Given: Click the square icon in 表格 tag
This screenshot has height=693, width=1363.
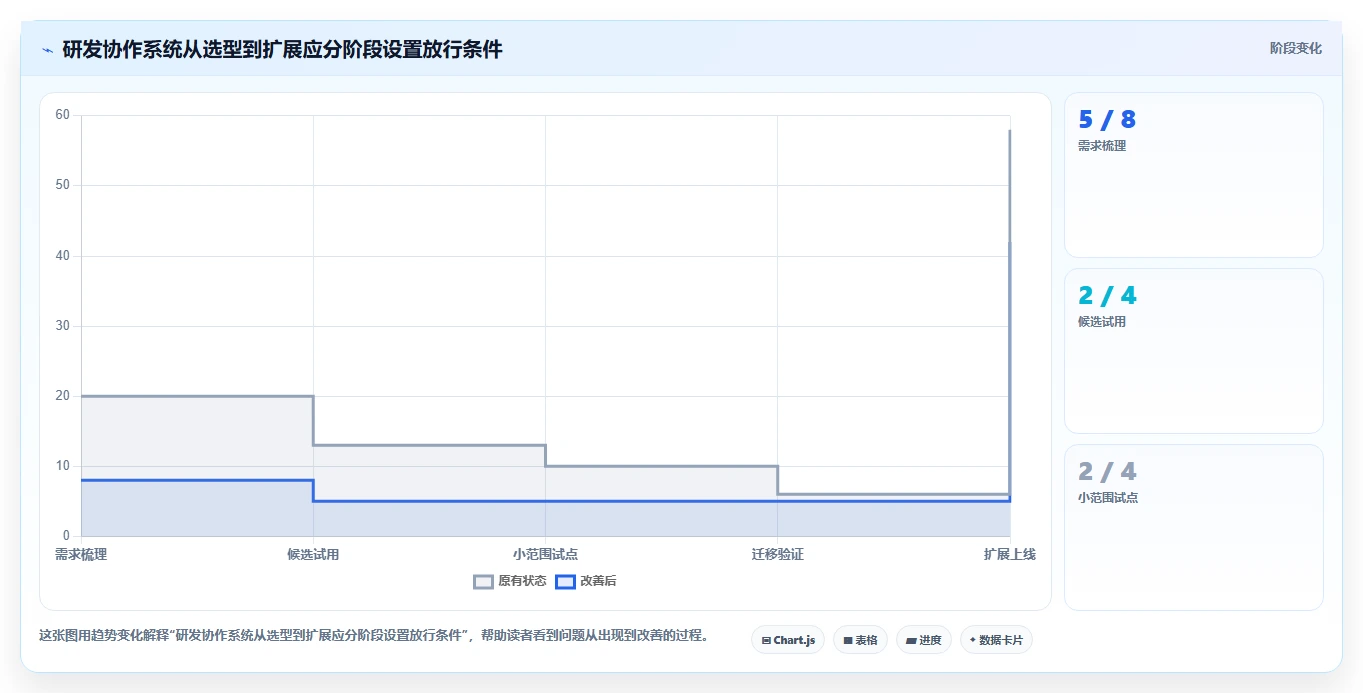Looking at the screenshot, I should 848,640.
